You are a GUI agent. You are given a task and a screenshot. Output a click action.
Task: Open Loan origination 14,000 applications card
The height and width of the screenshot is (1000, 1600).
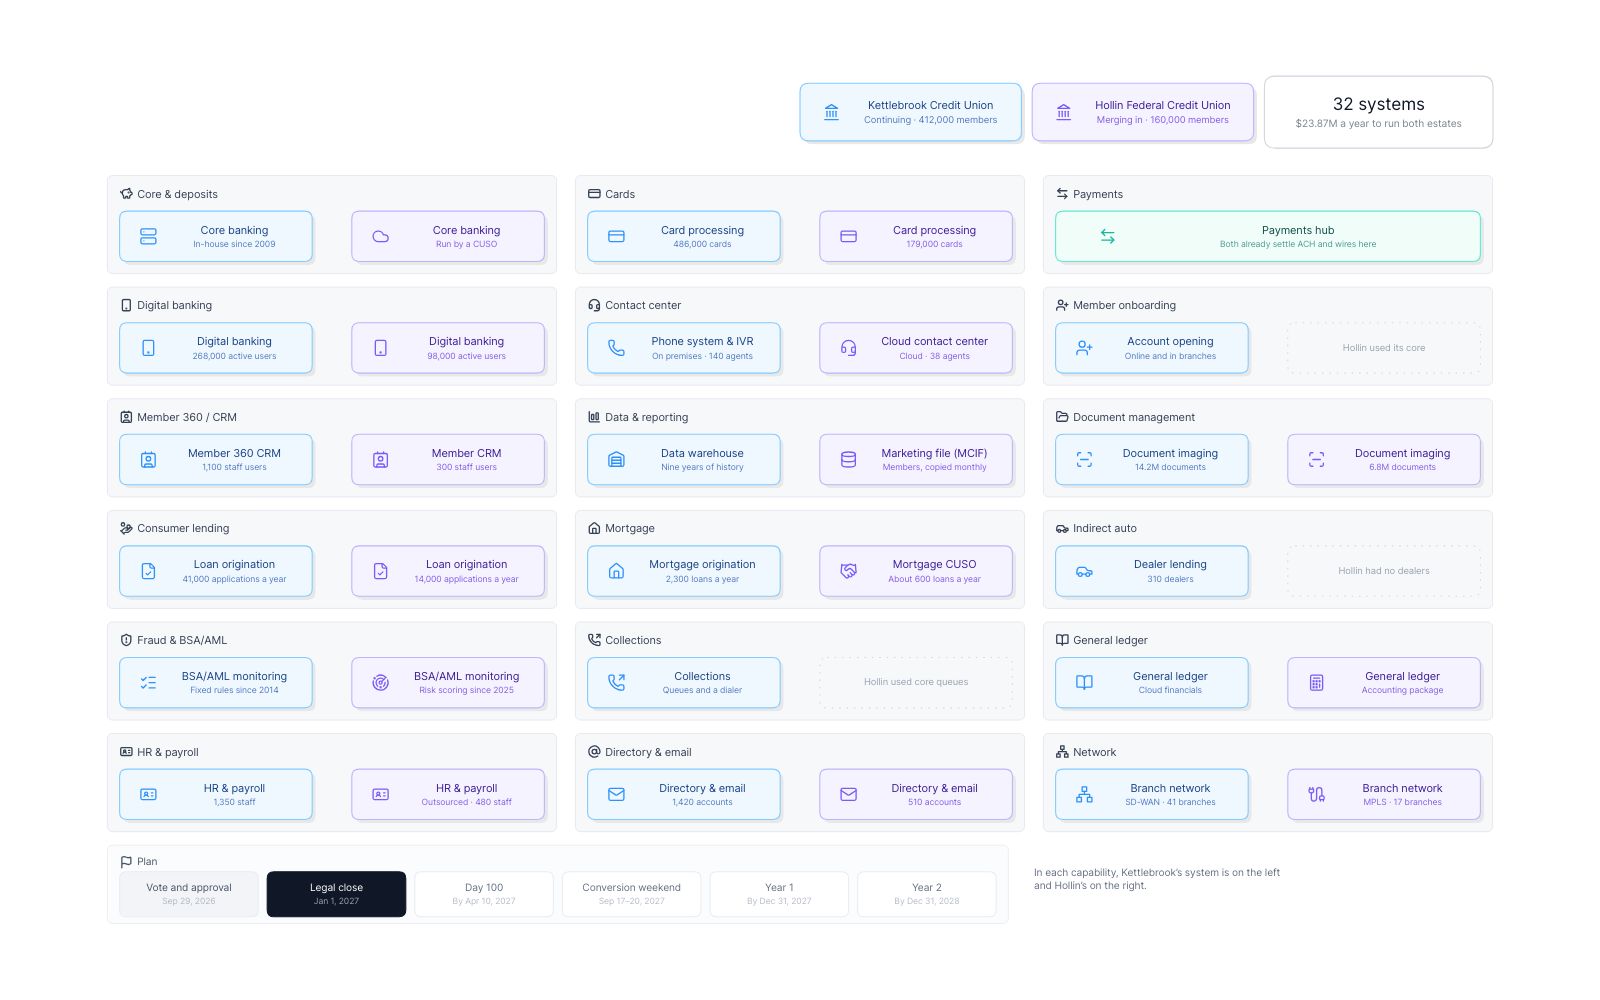(448, 571)
